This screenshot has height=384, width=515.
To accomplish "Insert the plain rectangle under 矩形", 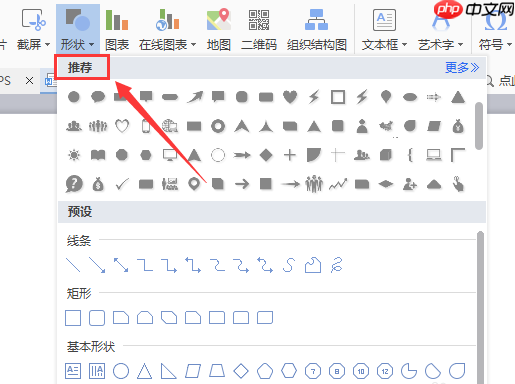I will tap(73, 318).
